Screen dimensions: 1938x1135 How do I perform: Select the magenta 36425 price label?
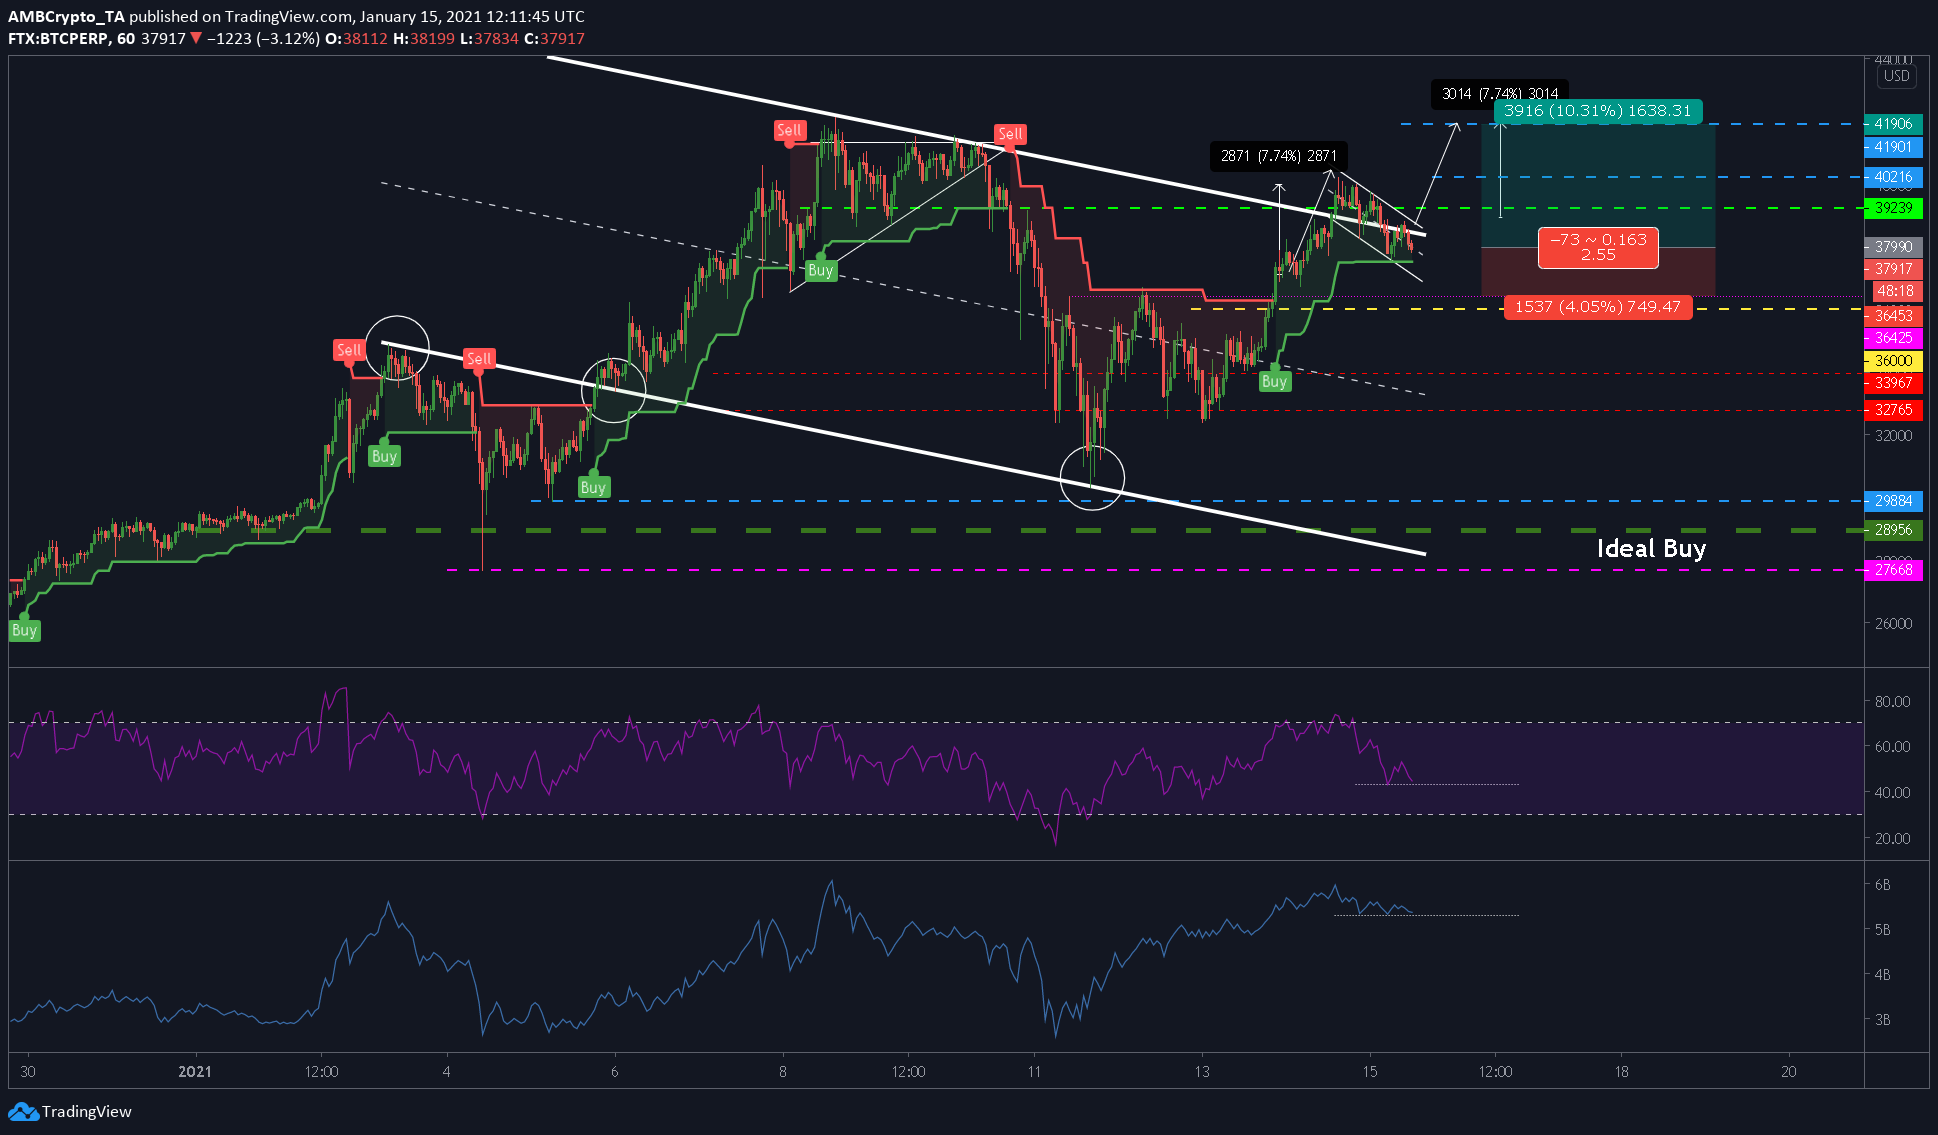click(1893, 338)
